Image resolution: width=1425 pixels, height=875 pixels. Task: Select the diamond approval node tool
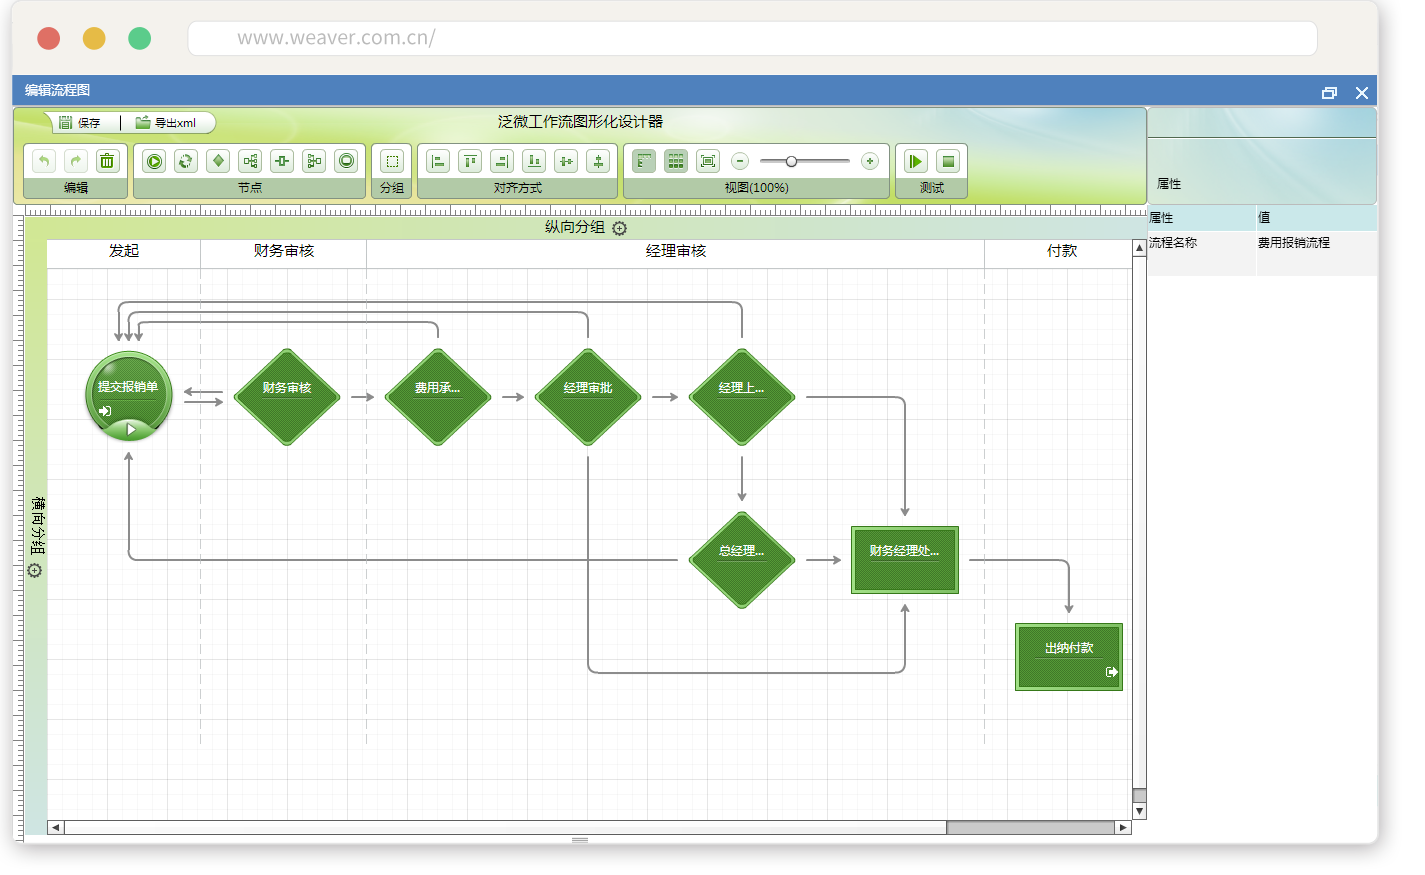pyautogui.click(x=218, y=161)
